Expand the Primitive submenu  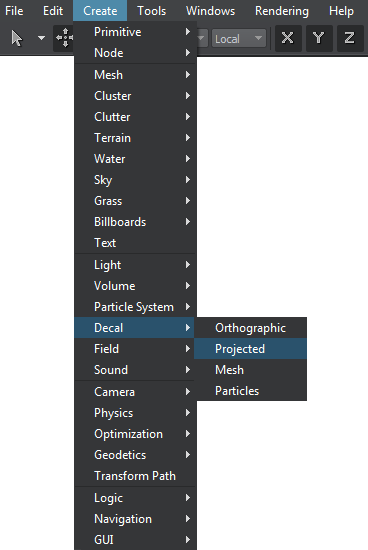pos(135,32)
